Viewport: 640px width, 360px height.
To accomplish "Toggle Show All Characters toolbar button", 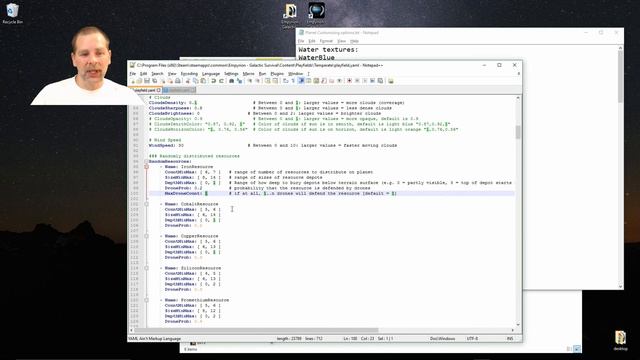I will click(293, 81).
